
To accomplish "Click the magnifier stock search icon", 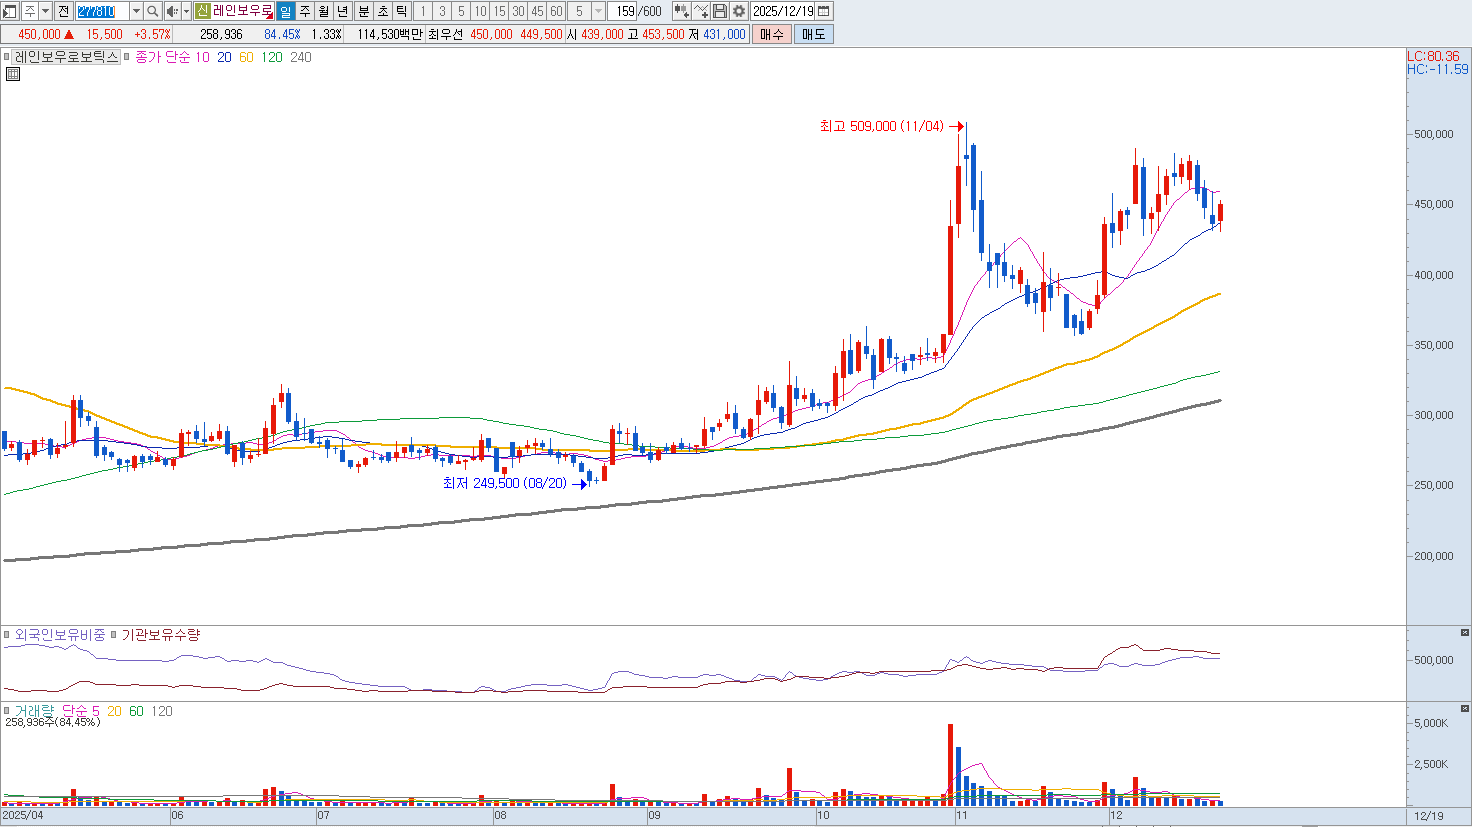I will [152, 11].
